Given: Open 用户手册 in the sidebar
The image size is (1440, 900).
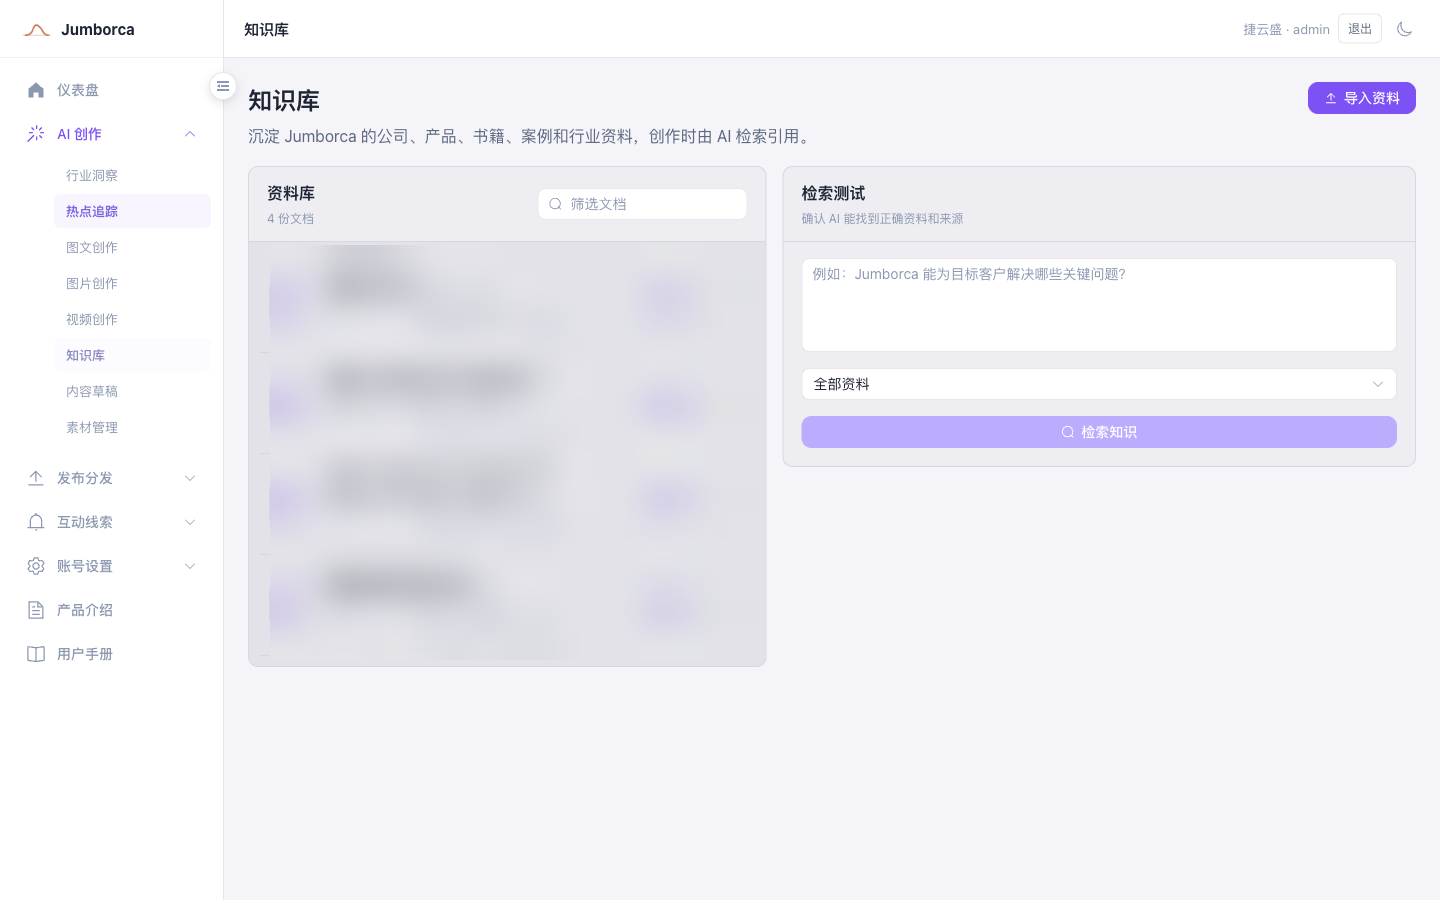Looking at the screenshot, I should (112, 654).
